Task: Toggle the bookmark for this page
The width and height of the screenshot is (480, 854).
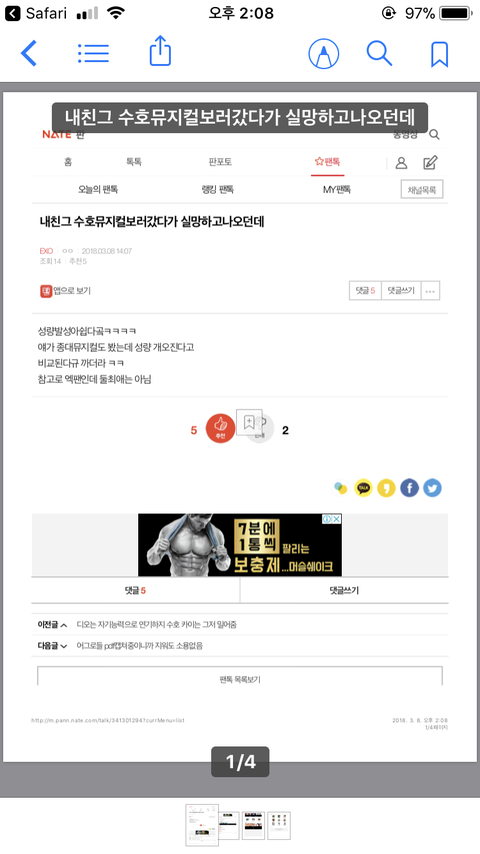Action: pyautogui.click(x=439, y=54)
